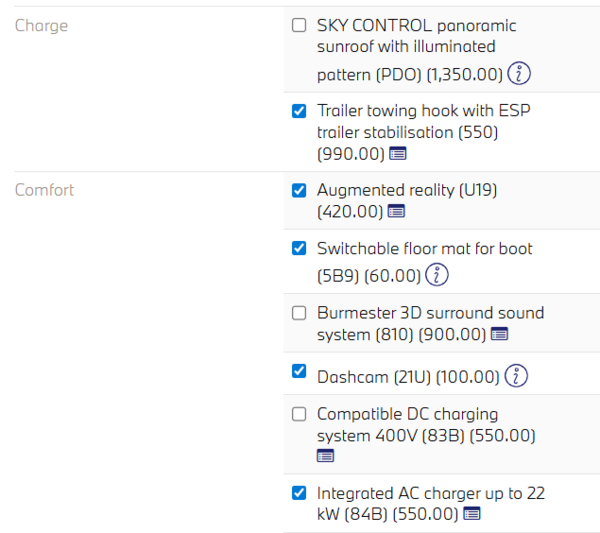Open details icon for Integrated AC charger

(472, 514)
